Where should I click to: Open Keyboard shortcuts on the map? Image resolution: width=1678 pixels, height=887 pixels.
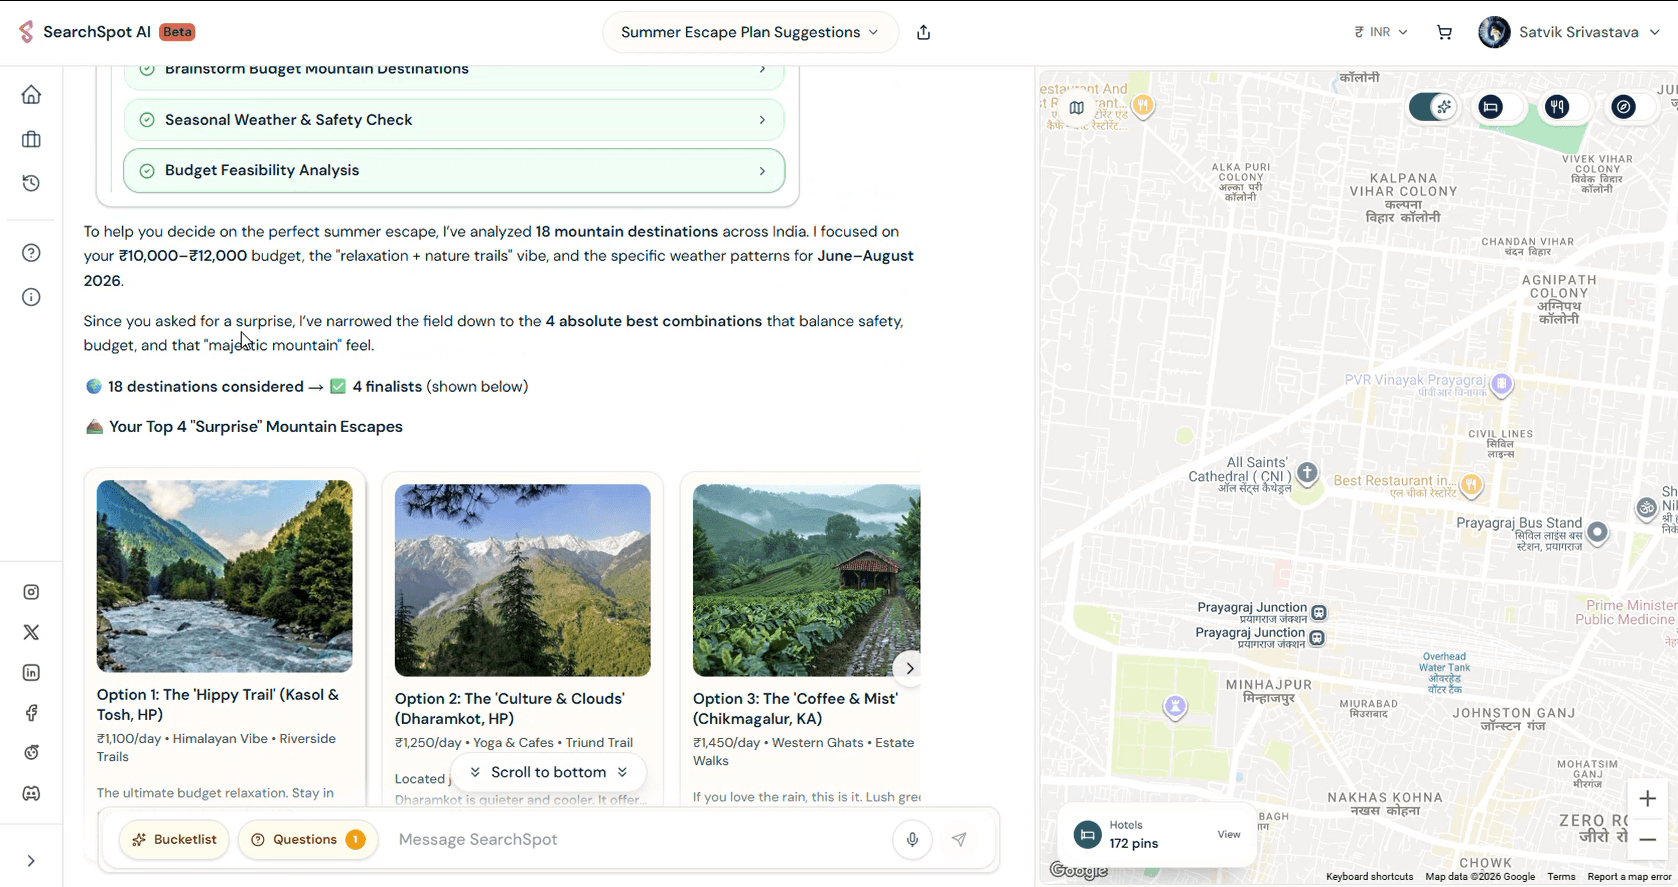[x=1369, y=877]
